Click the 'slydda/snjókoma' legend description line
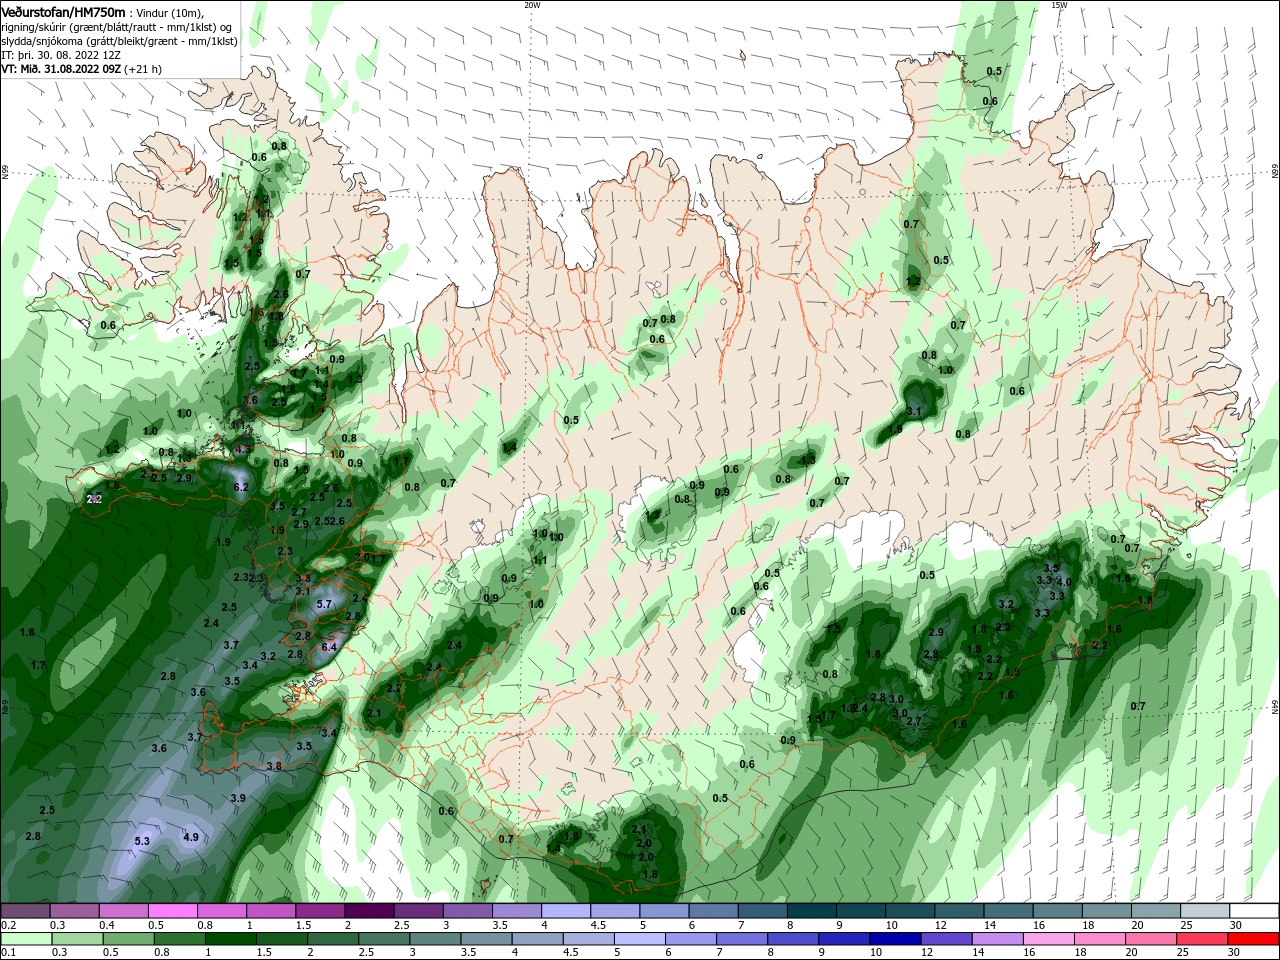1280x960 pixels. 119,41
